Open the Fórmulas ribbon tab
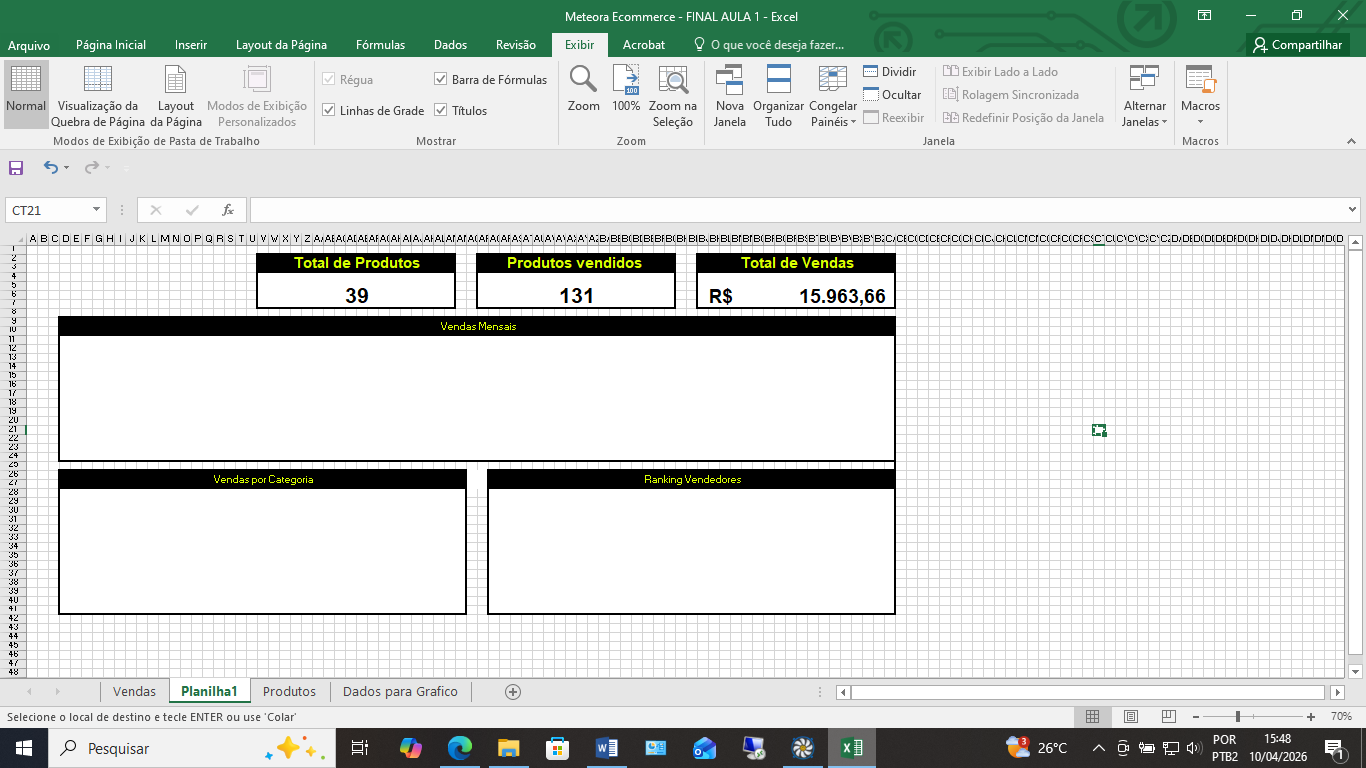Viewport: 1366px width, 768px height. click(x=380, y=45)
